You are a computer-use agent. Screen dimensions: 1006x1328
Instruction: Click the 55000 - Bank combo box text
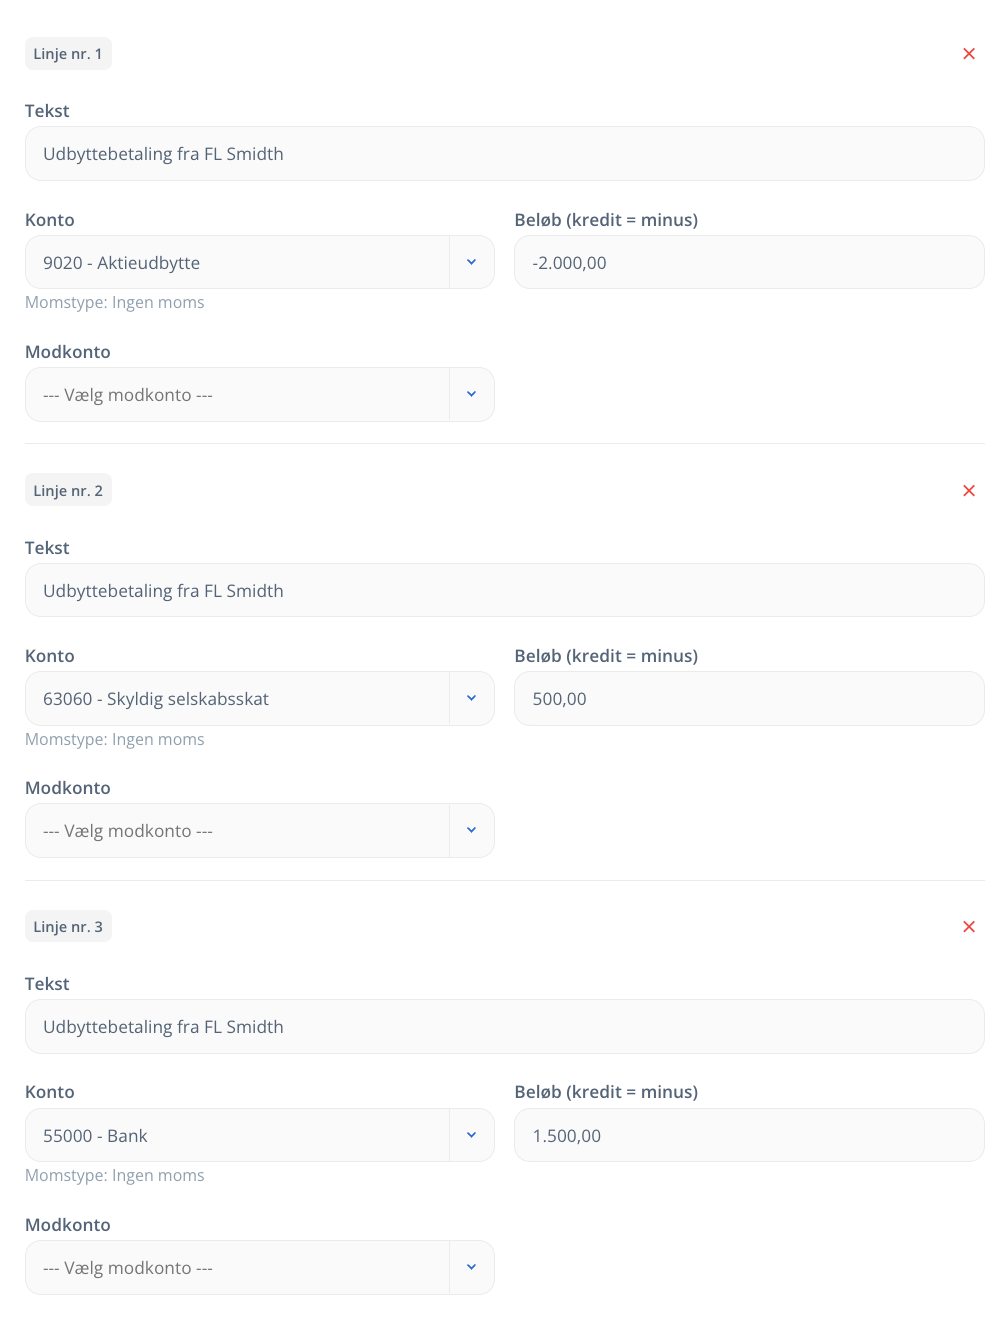coord(95,1136)
